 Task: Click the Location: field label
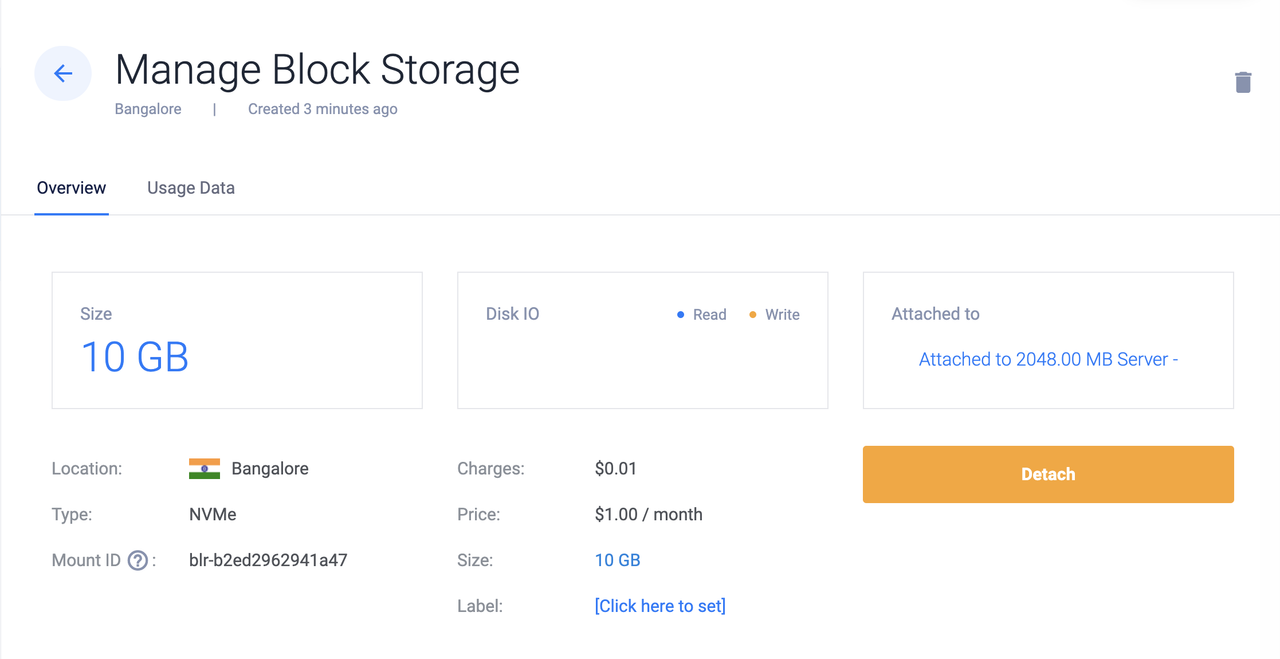click(87, 468)
